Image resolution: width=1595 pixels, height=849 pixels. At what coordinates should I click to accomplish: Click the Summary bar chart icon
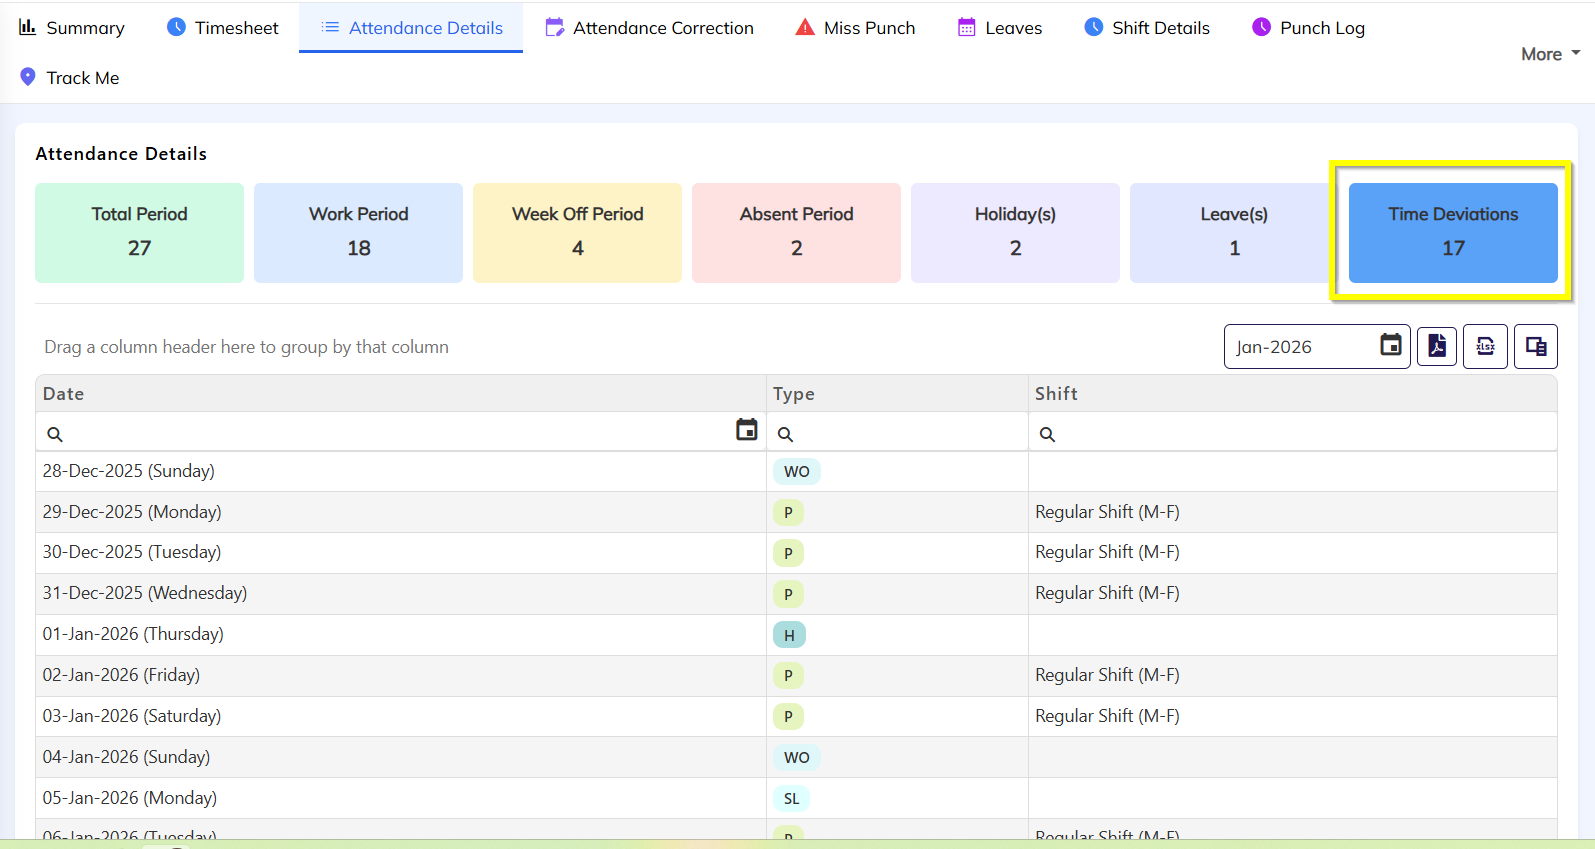click(x=27, y=26)
